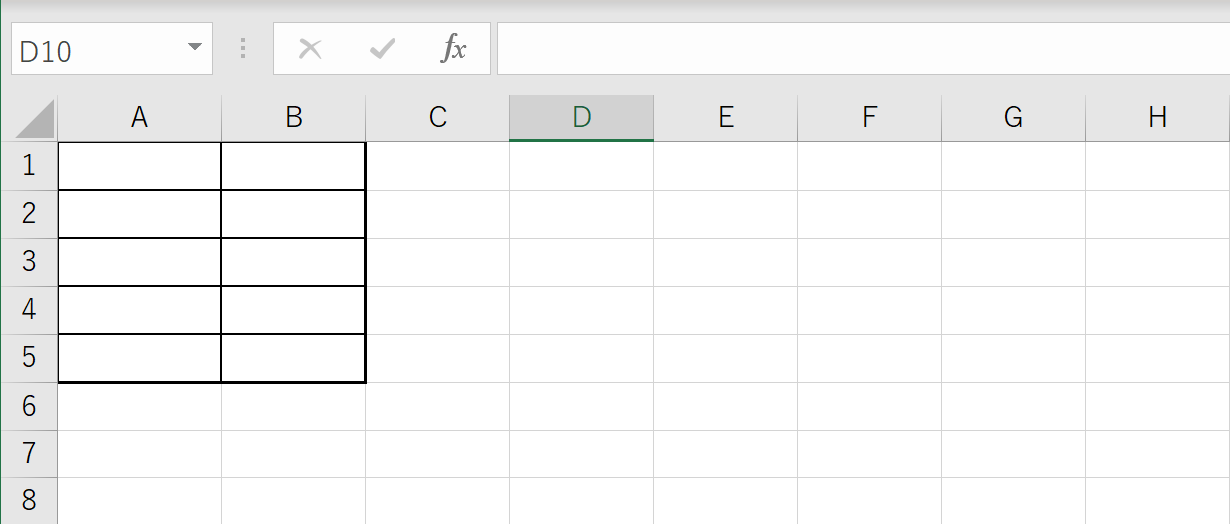
Task: Click bordered cell A5
Action: click(140, 358)
